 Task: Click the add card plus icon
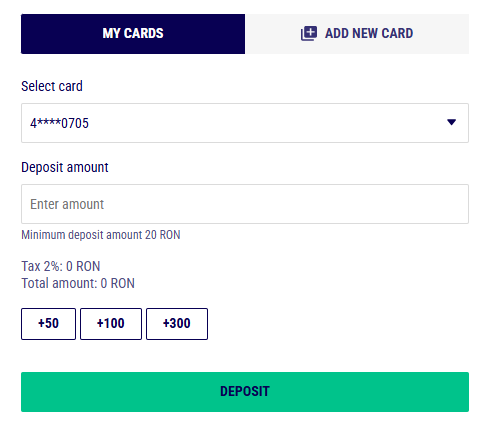click(x=309, y=34)
